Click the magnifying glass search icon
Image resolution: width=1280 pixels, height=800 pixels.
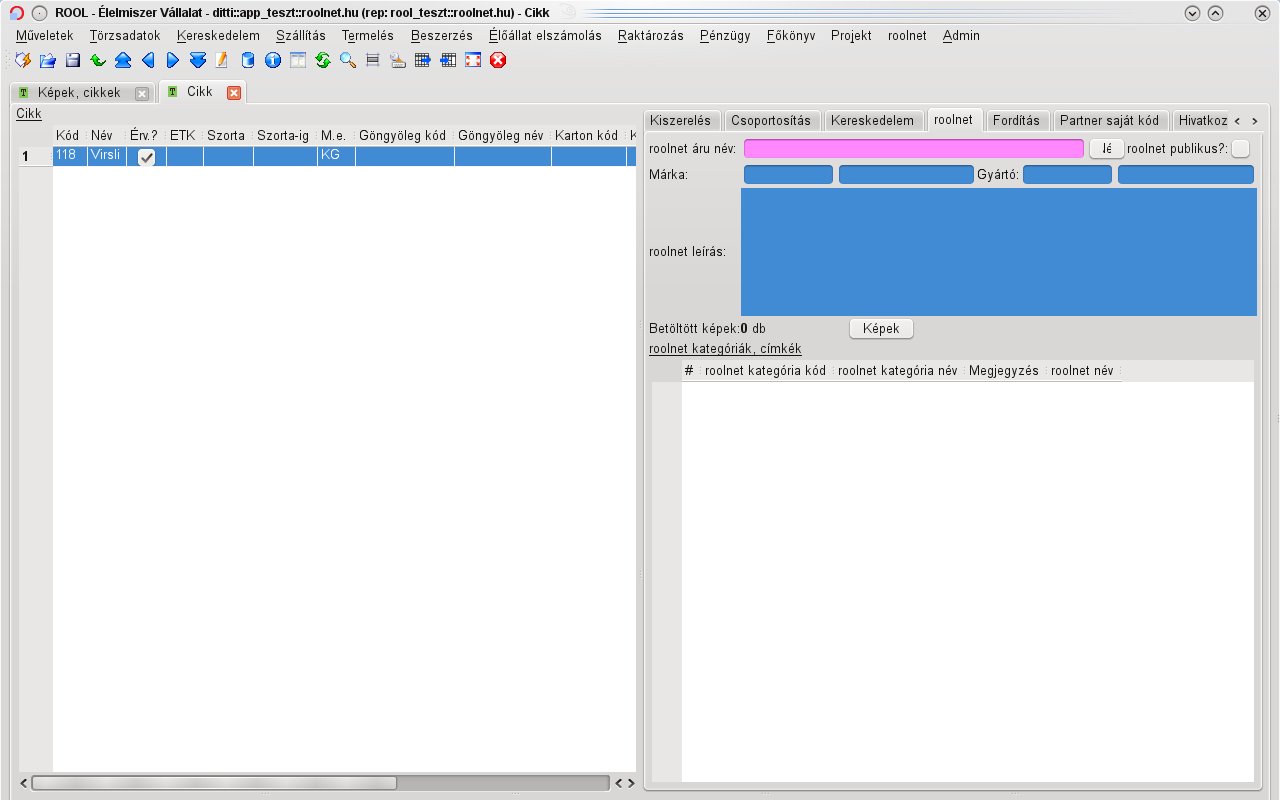pyautogui.click(x=348, y=60)
